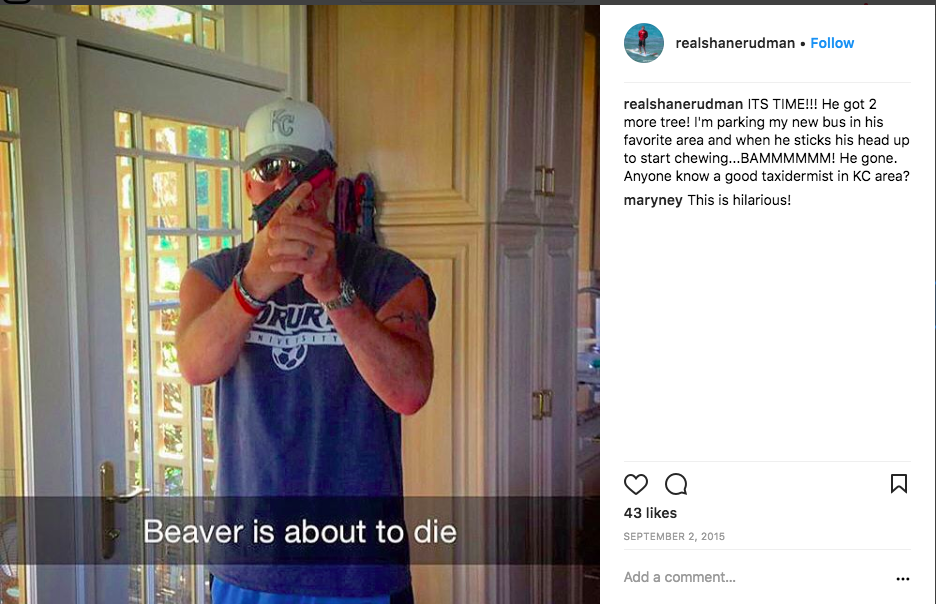Screen dimensions: 936x604
Task: Like the post with the heart icon
Action: [x=636, y=484]
